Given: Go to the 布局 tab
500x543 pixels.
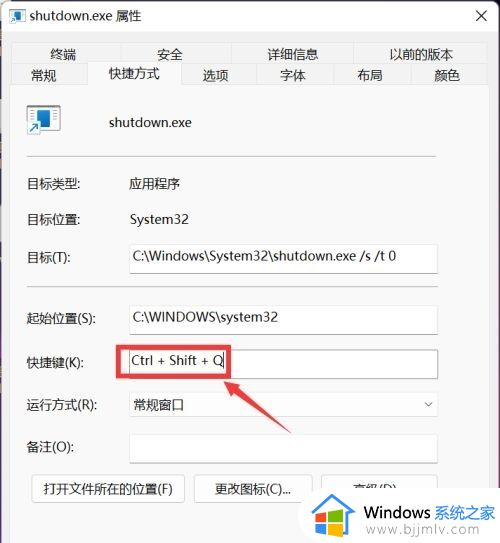Looking at the screenshot, I should [370, 75].
